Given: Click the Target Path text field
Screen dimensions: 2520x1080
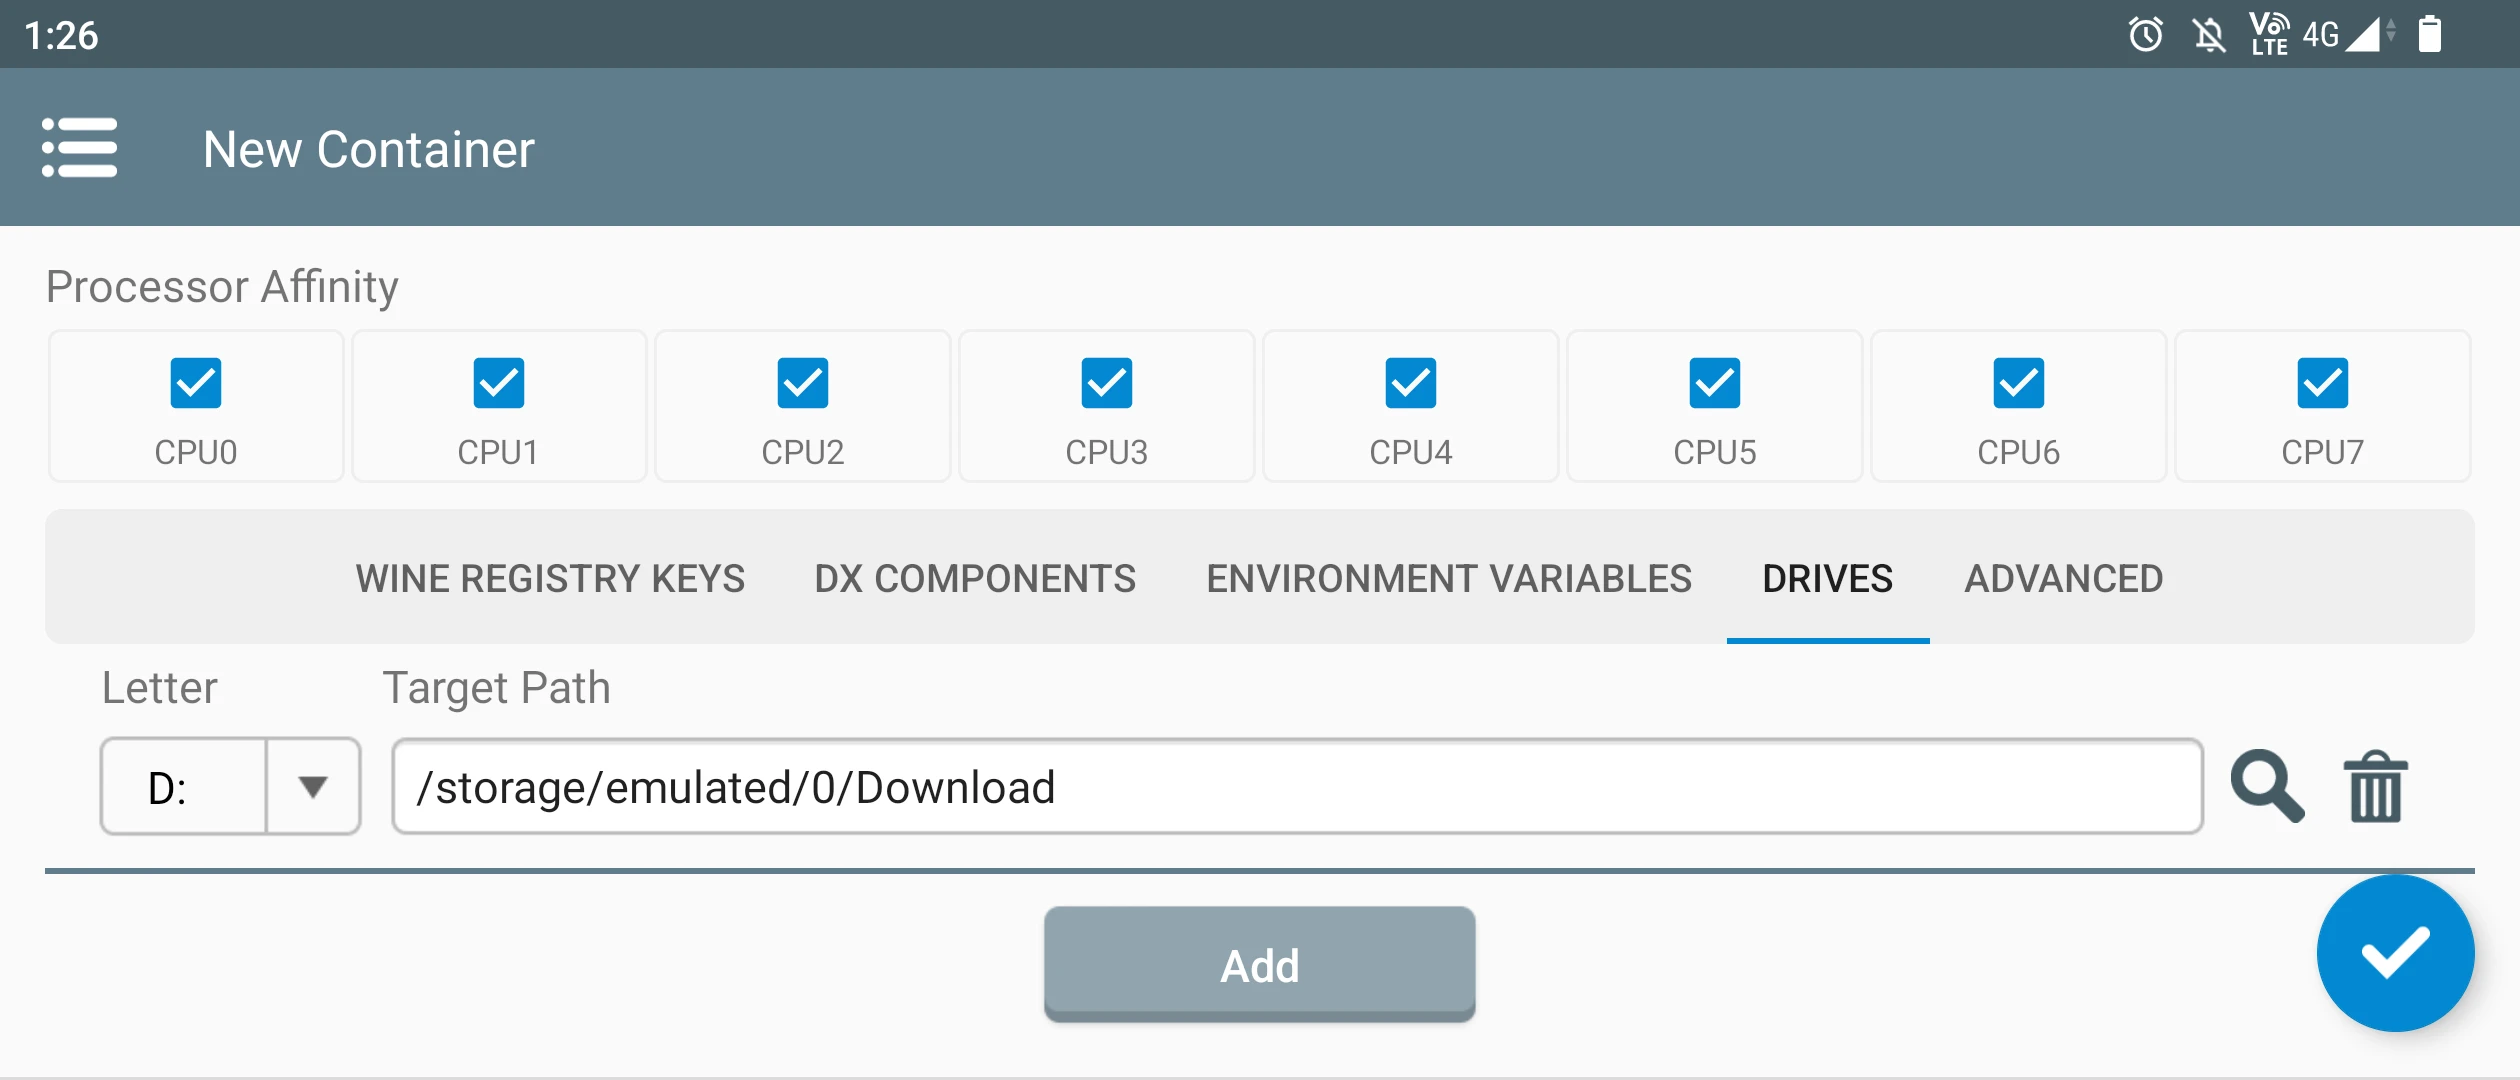Looking at the screenshot, I should coord(1297,787).
